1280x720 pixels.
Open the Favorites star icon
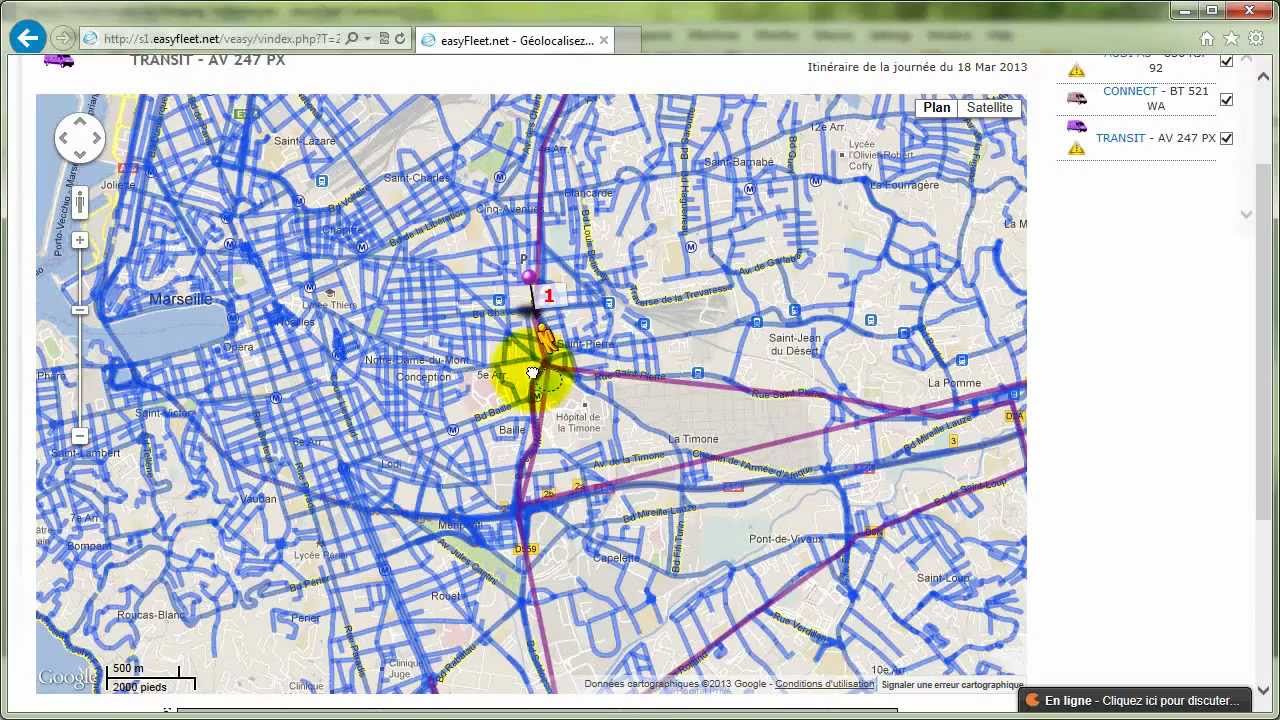[1231, 38]
